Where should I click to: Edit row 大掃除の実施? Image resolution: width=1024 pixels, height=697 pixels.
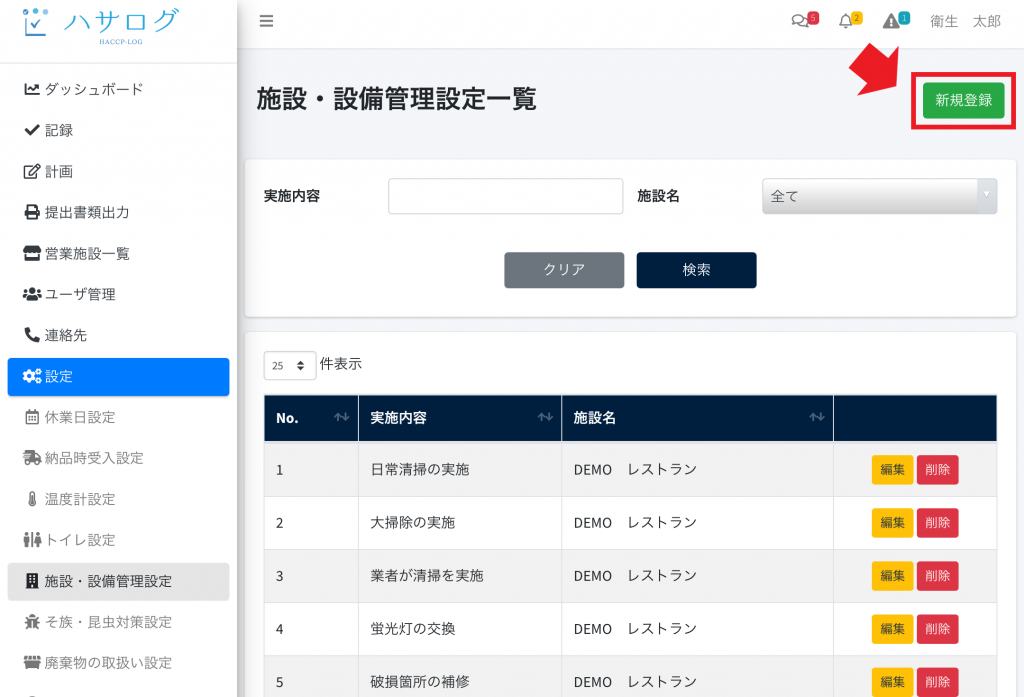pos(892,523)
